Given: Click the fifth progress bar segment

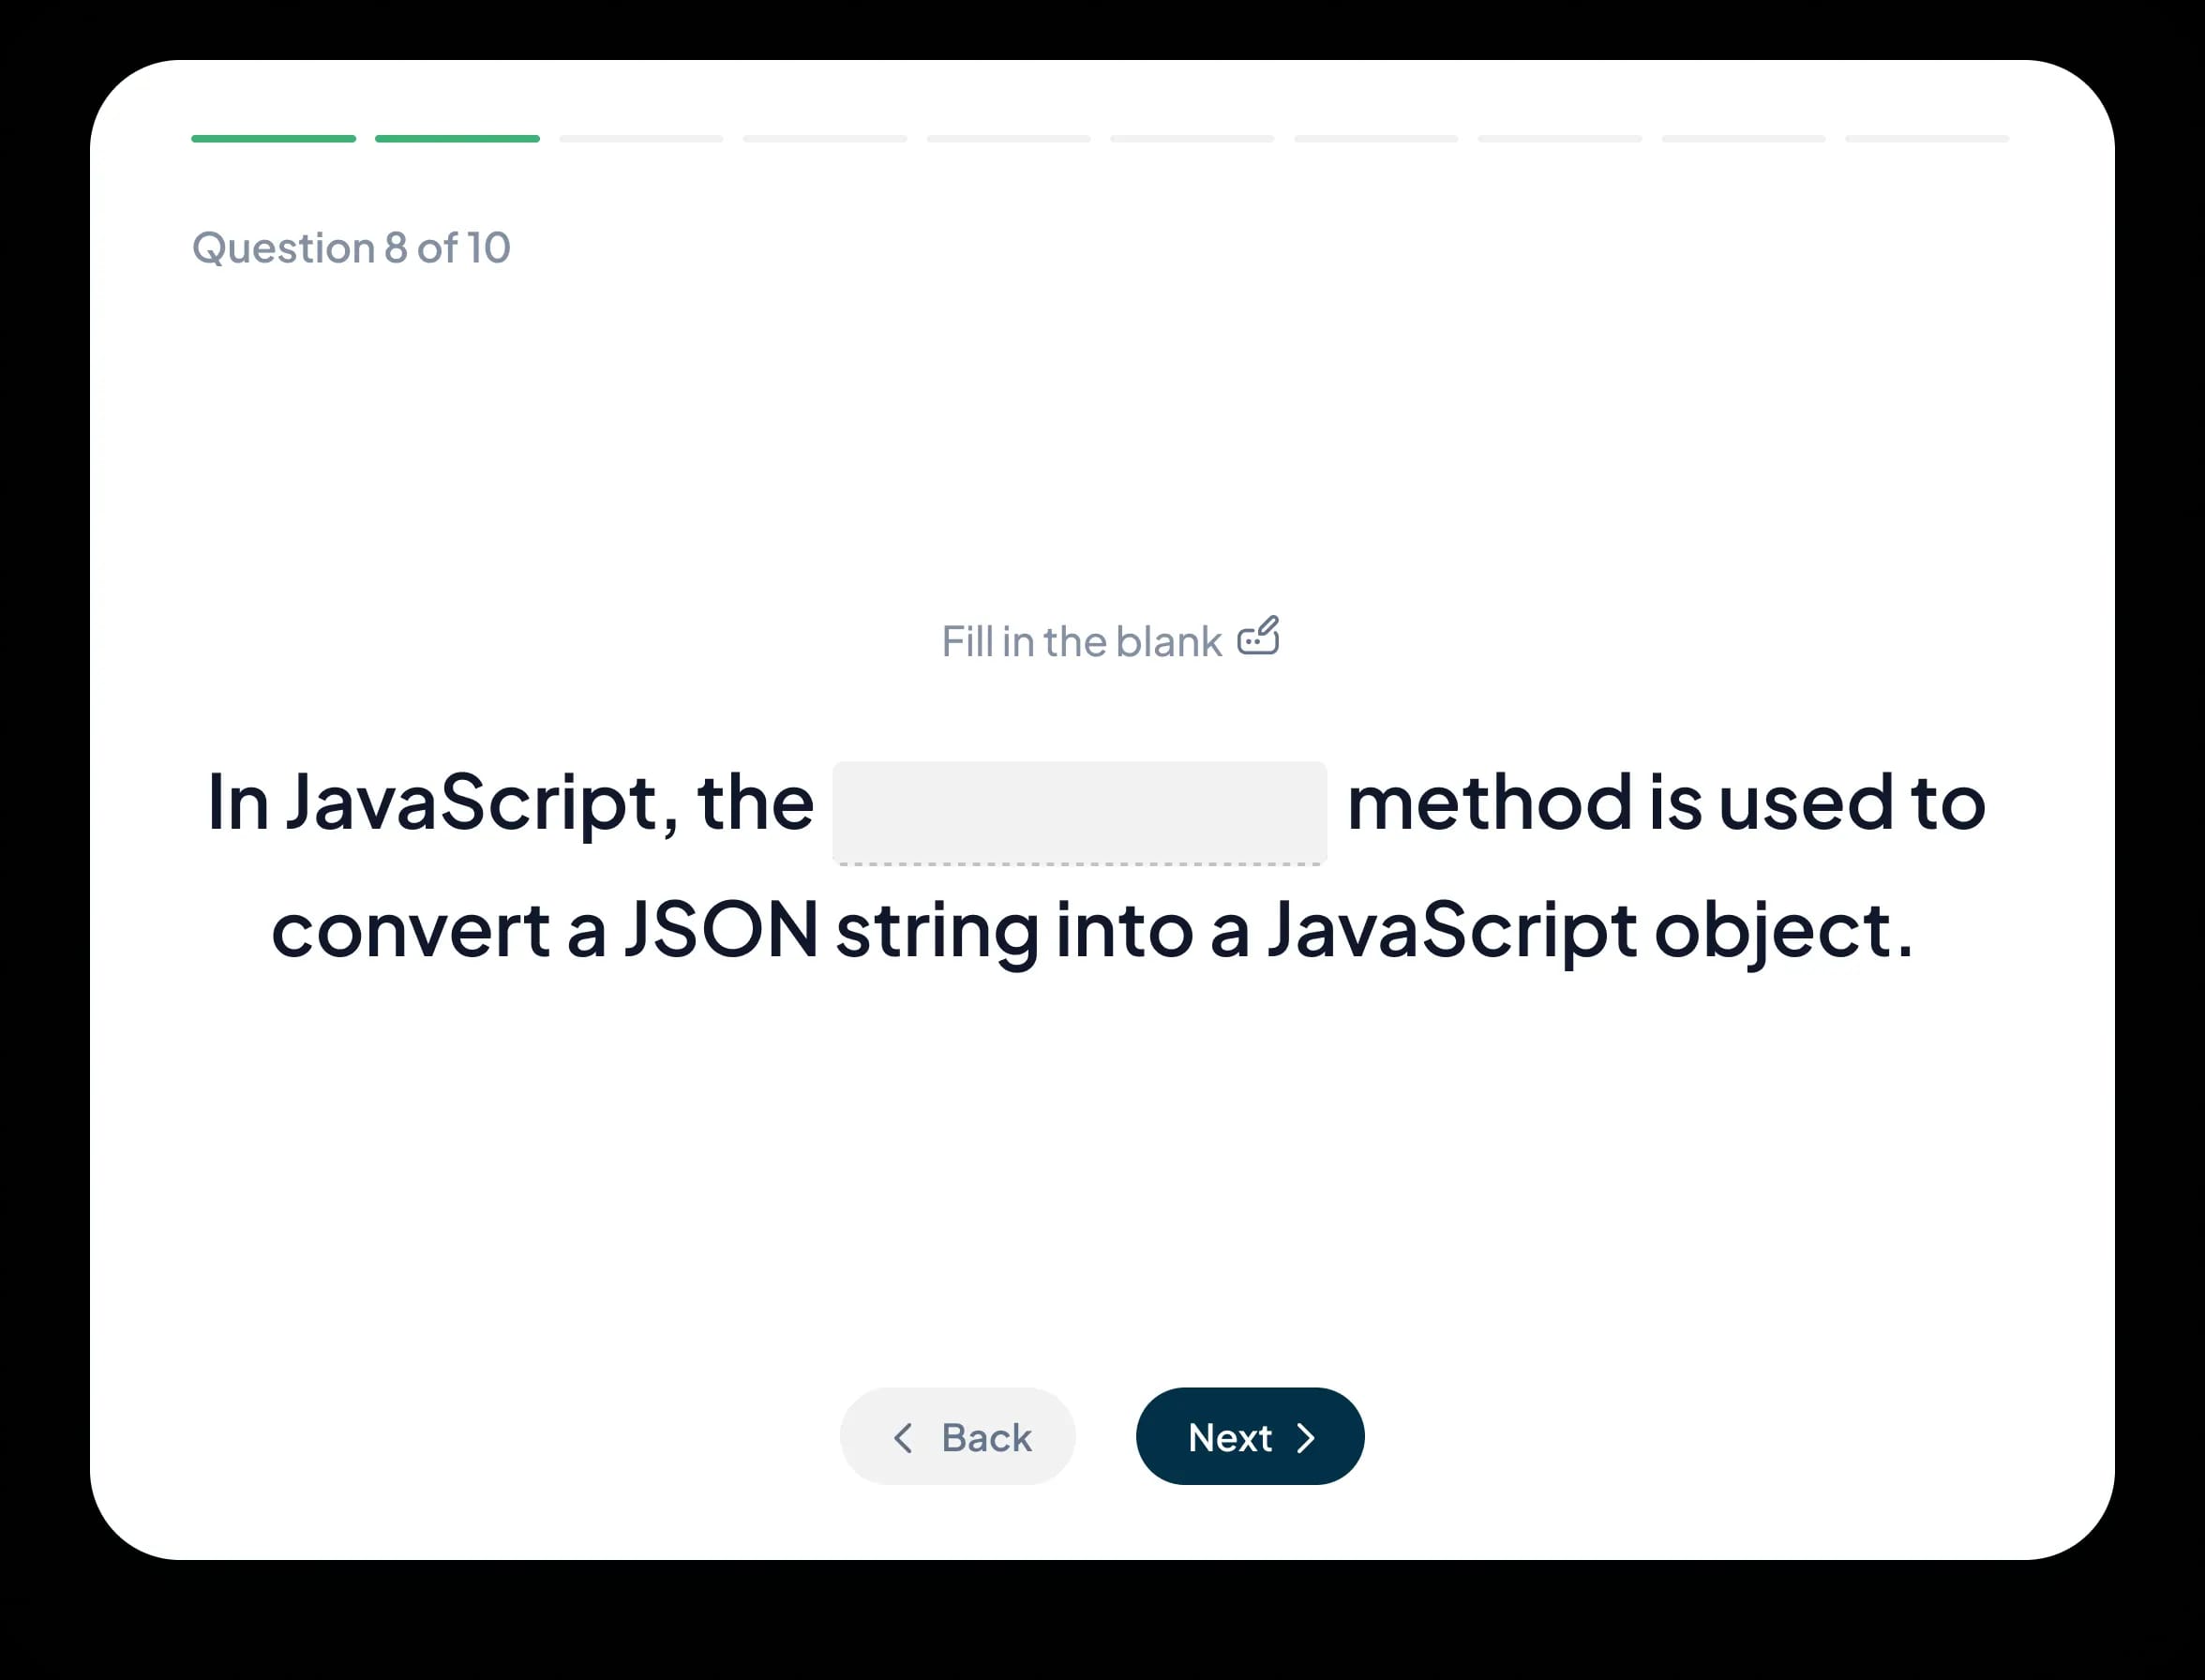Looking at the screenshot, I should click(x=1008, y=139).
